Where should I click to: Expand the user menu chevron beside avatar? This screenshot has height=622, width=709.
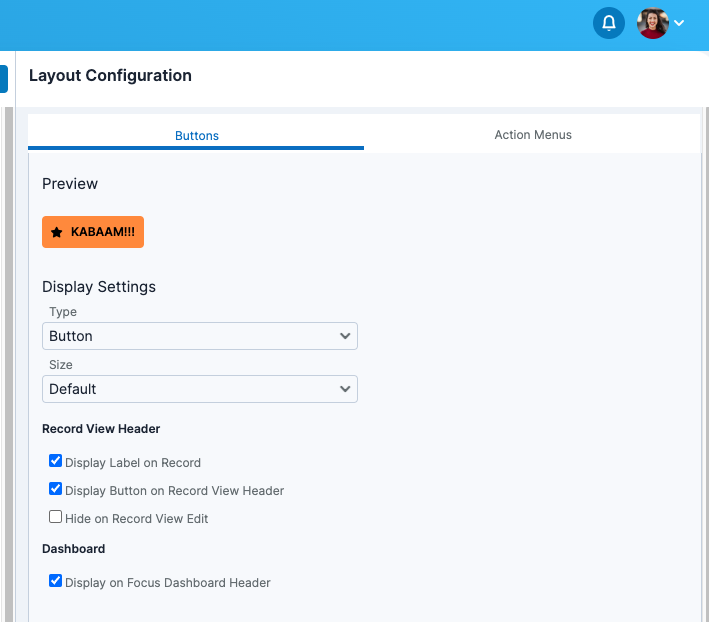pos(680,23)
